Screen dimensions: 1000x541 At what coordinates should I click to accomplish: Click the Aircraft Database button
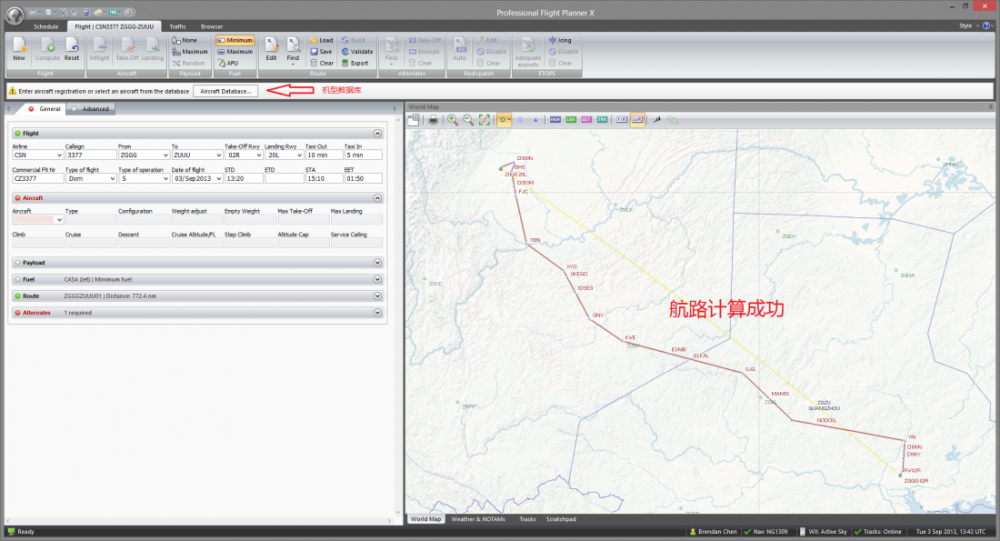tap(226, 91)
